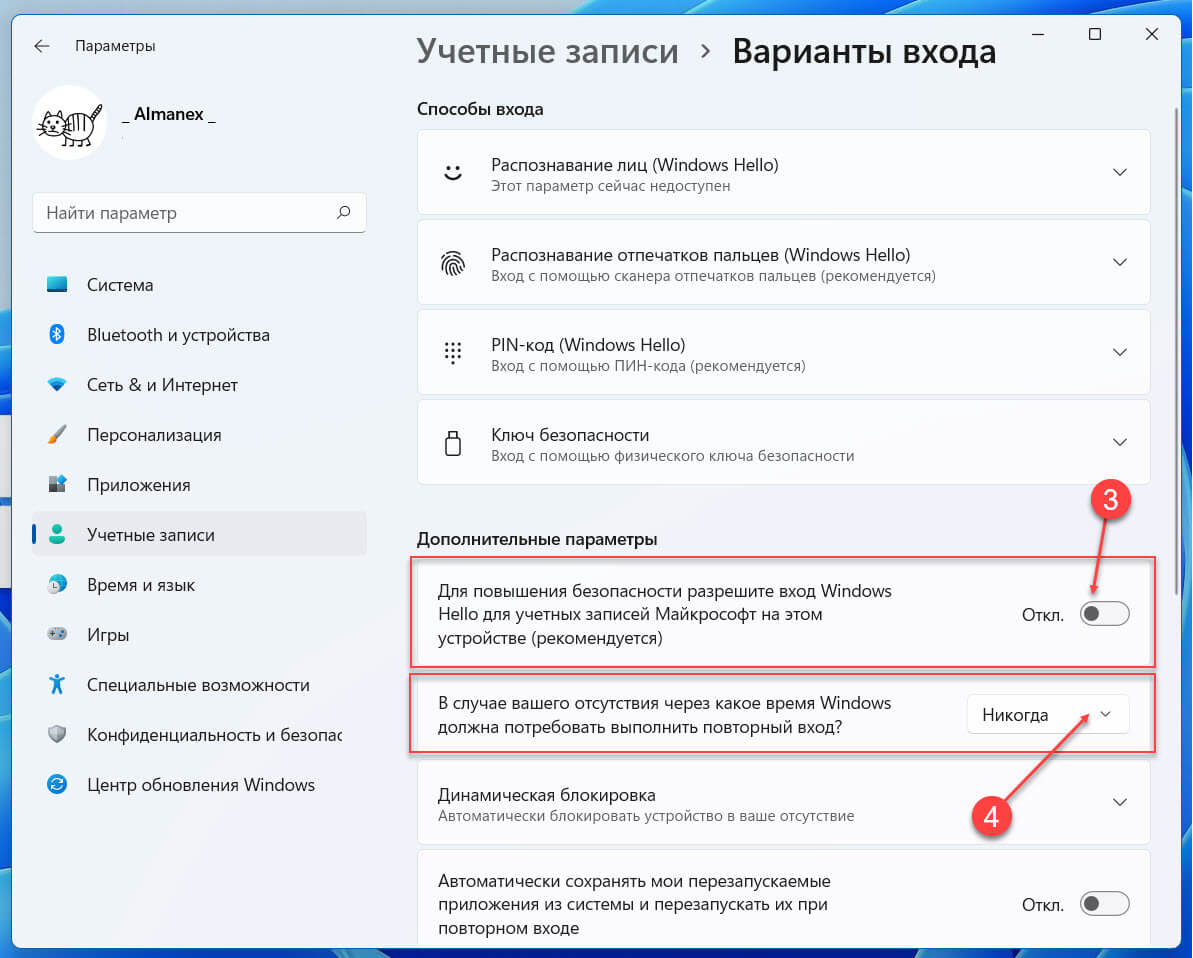Open Центр обновления Windows
This screenshot has height=958, width=1193.
tap(199, 785)
